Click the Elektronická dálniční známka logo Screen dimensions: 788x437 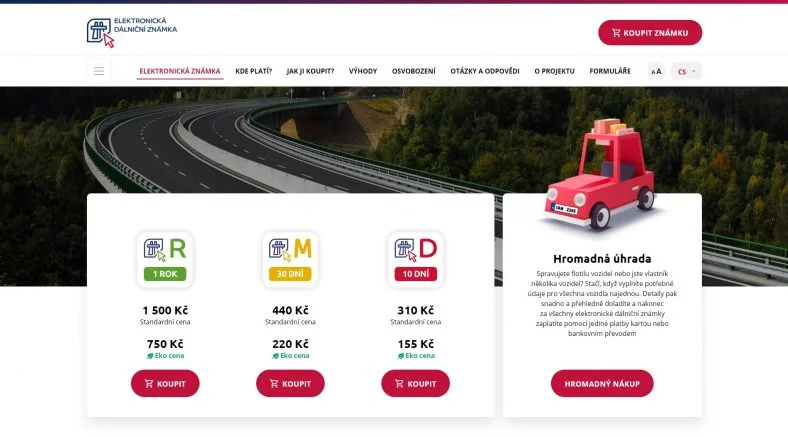click(x=132, y=32)
